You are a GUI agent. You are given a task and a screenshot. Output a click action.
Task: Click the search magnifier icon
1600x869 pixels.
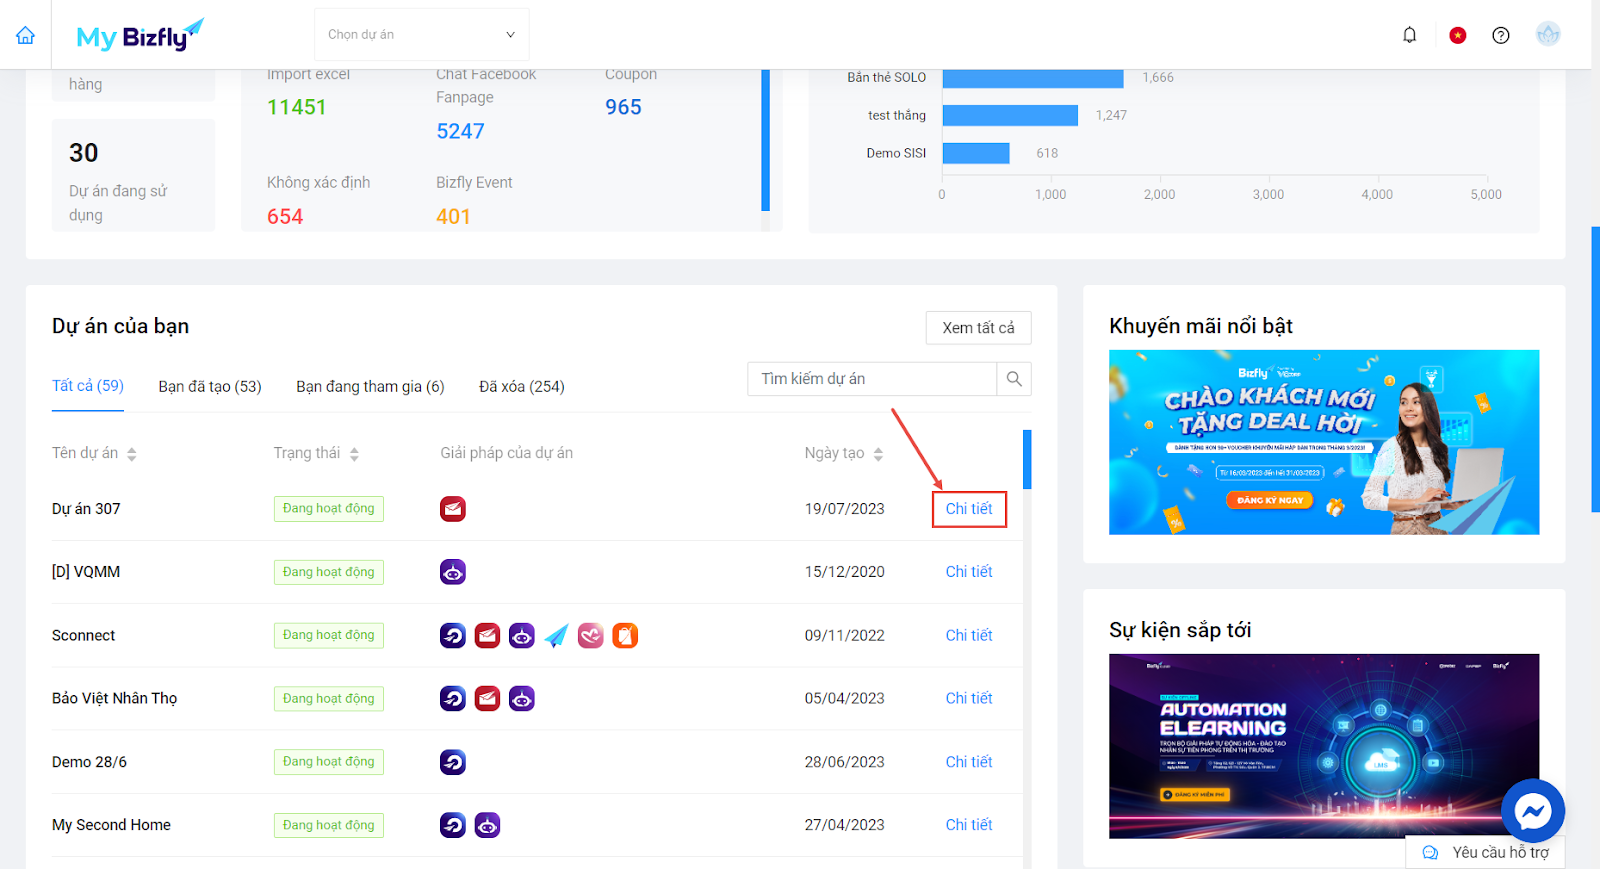(1014, 379)
